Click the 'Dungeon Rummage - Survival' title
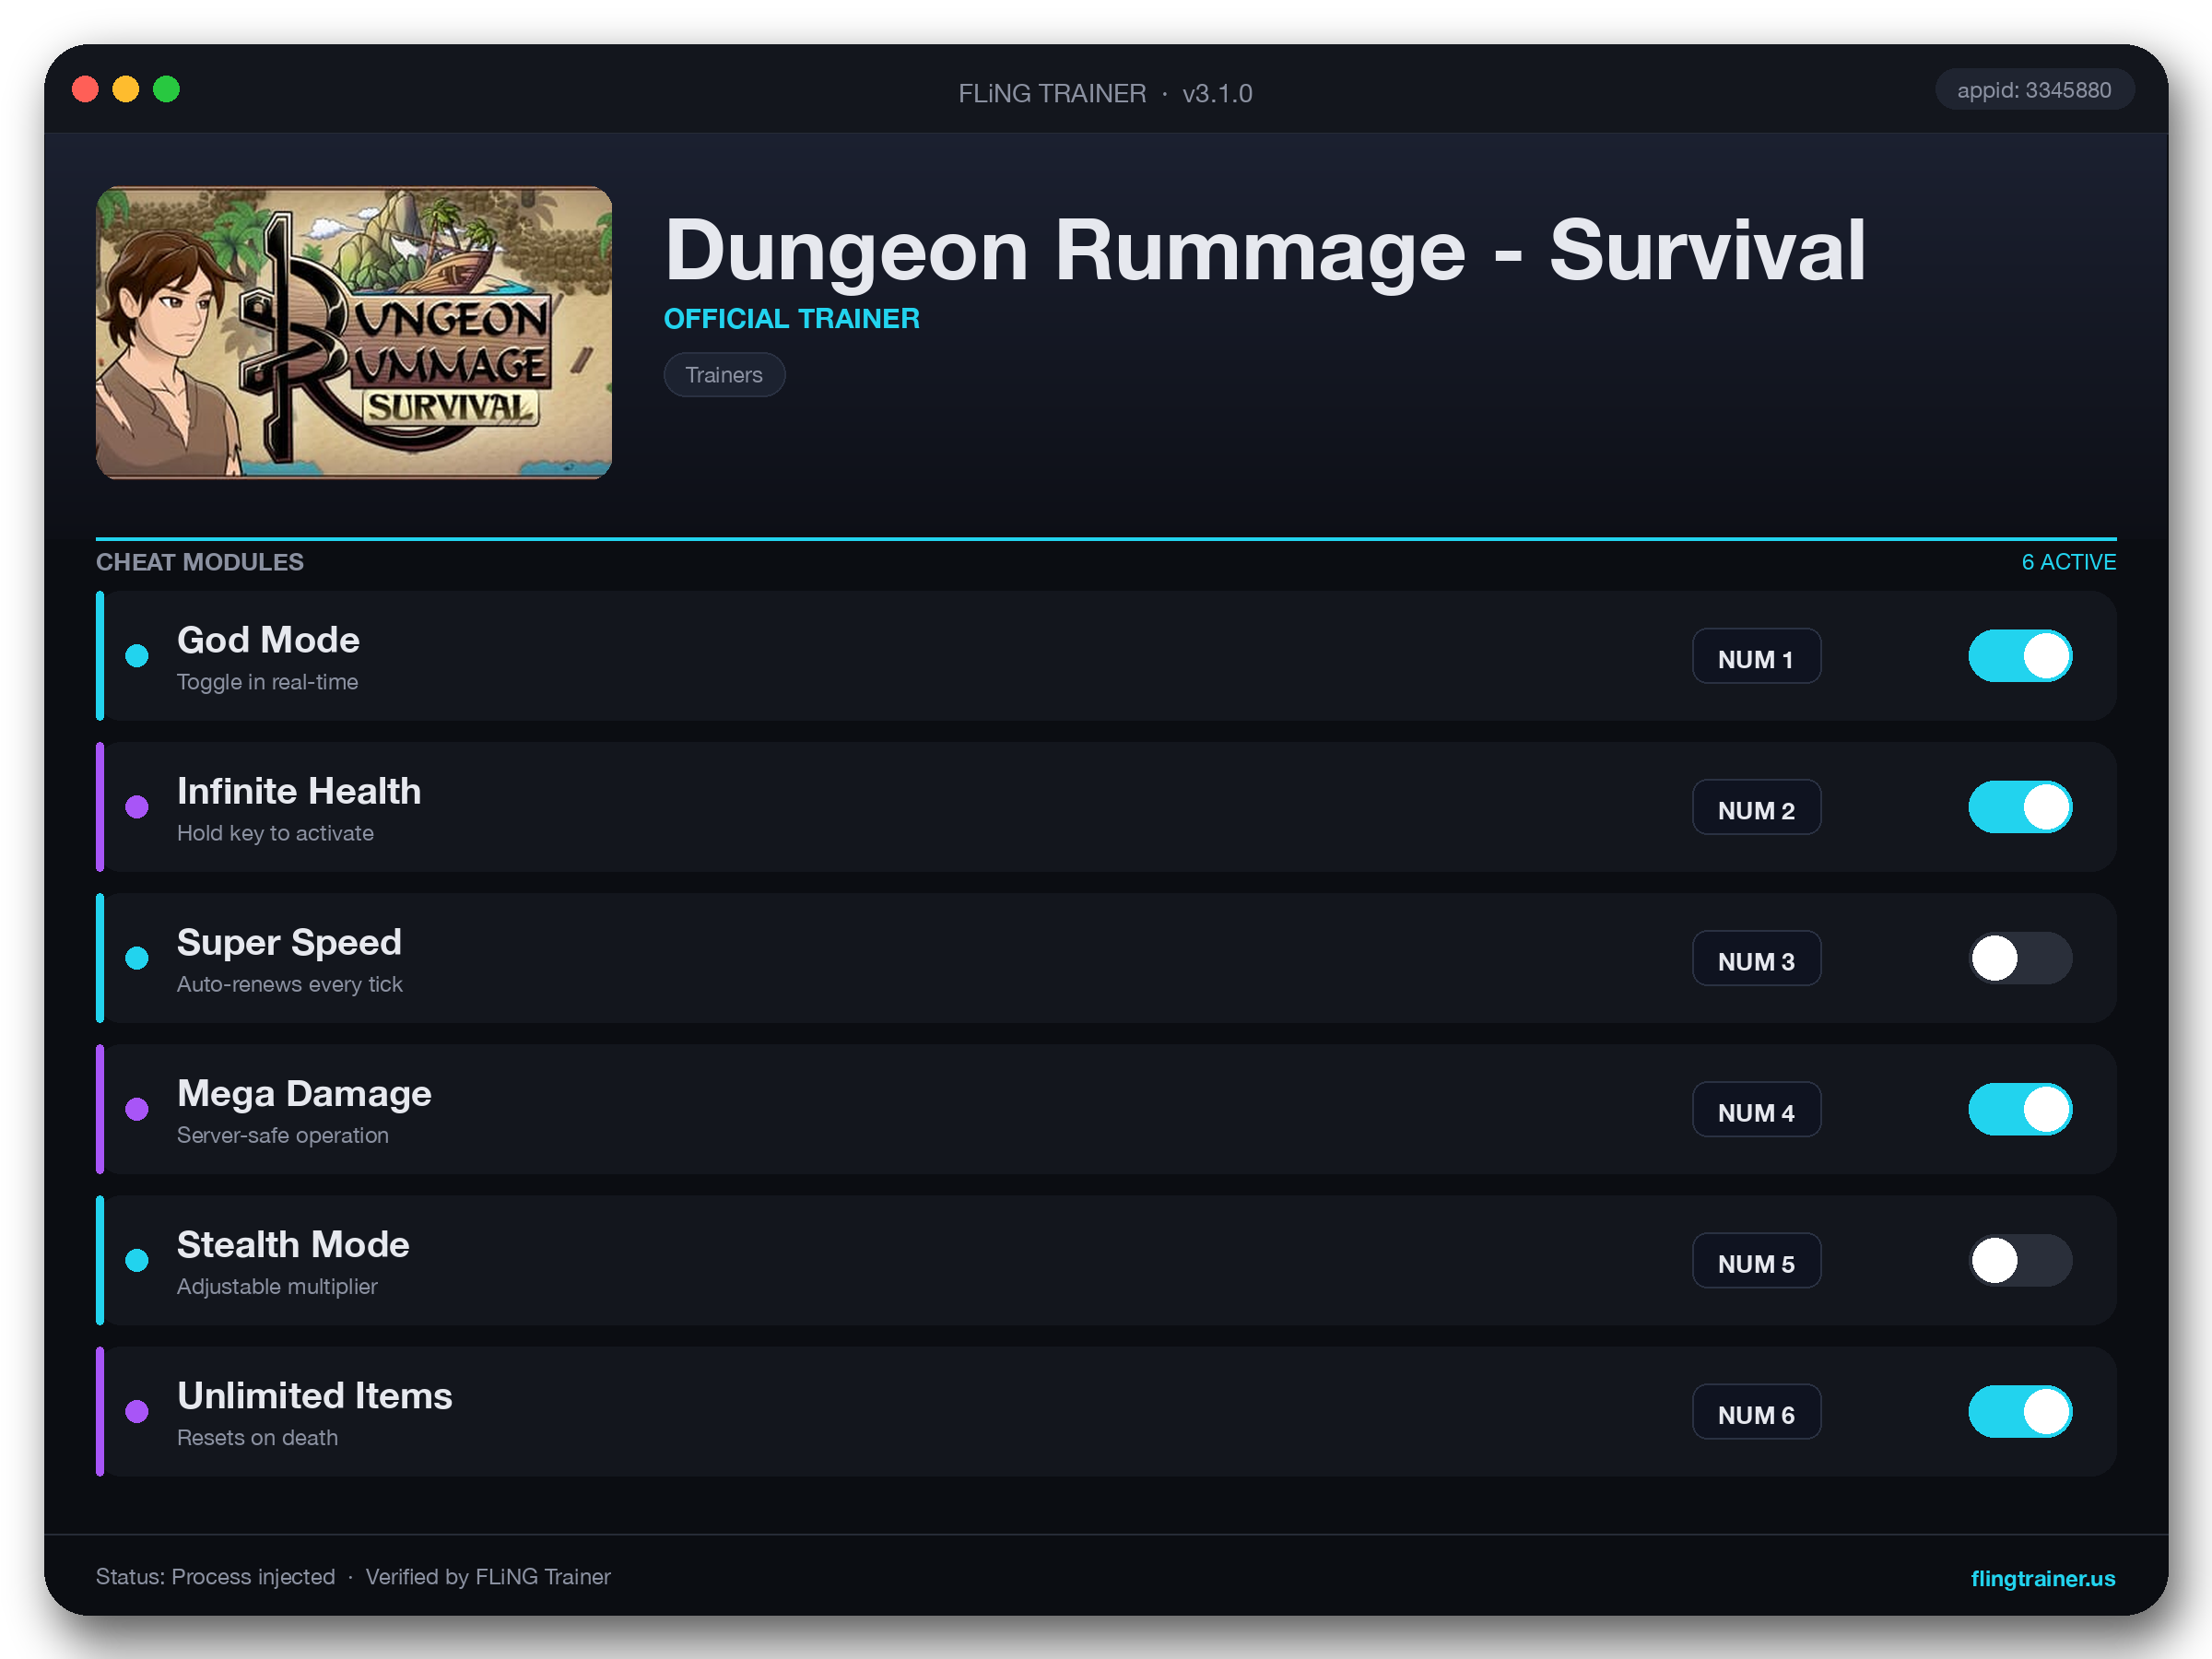2212x1659 pixels. 1265,250
